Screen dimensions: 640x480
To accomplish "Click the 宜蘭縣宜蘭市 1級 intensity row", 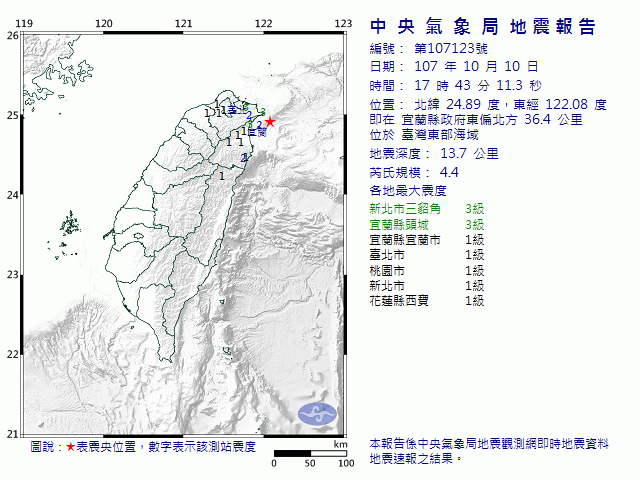I will point(427,240).
